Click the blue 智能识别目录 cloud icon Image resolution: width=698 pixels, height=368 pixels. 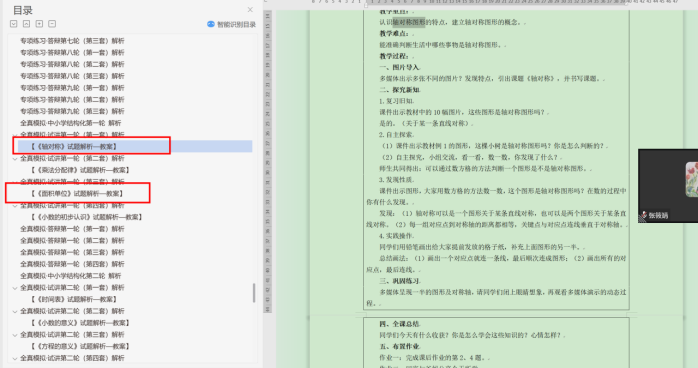pyautogui.click(x=211, y=24)
